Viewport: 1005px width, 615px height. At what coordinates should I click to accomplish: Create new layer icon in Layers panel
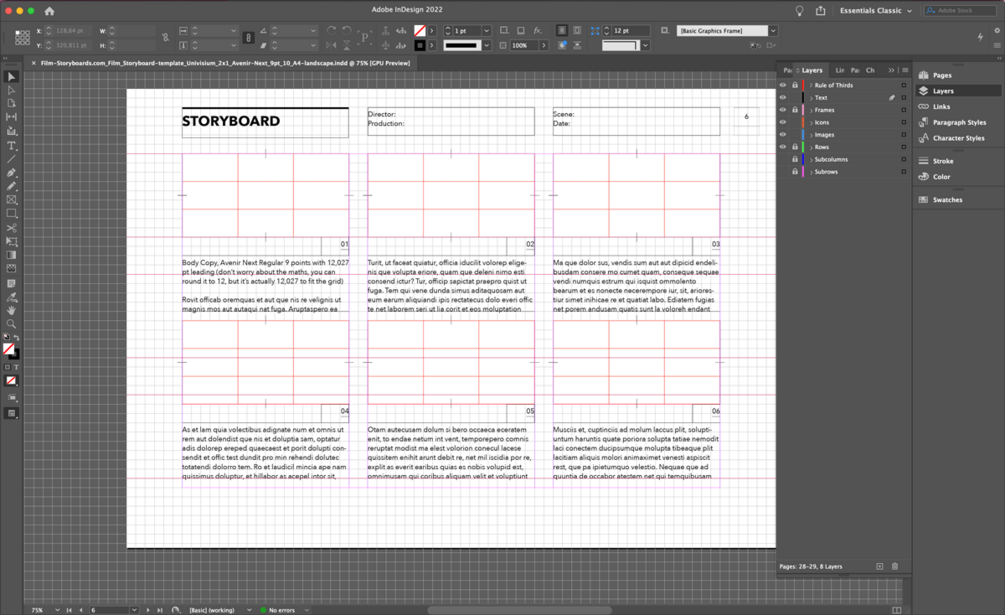click(x=879, y=566)
